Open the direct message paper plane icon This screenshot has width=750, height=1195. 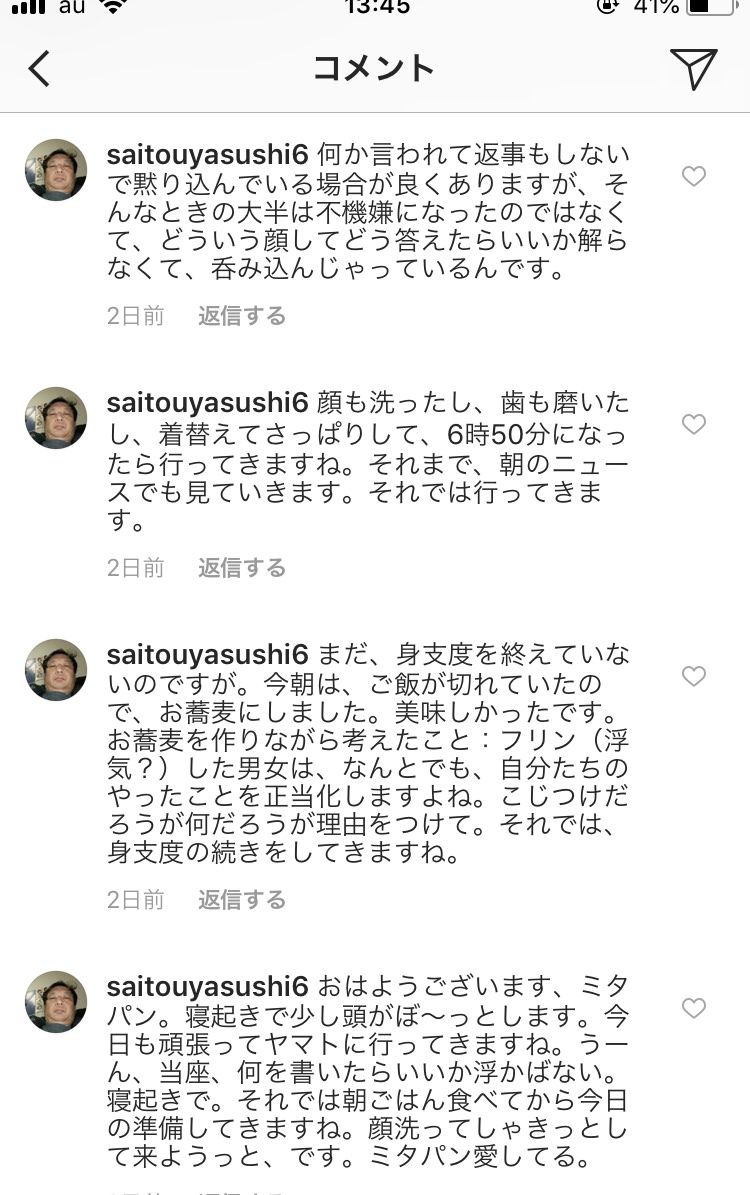[x=694, y=69]
